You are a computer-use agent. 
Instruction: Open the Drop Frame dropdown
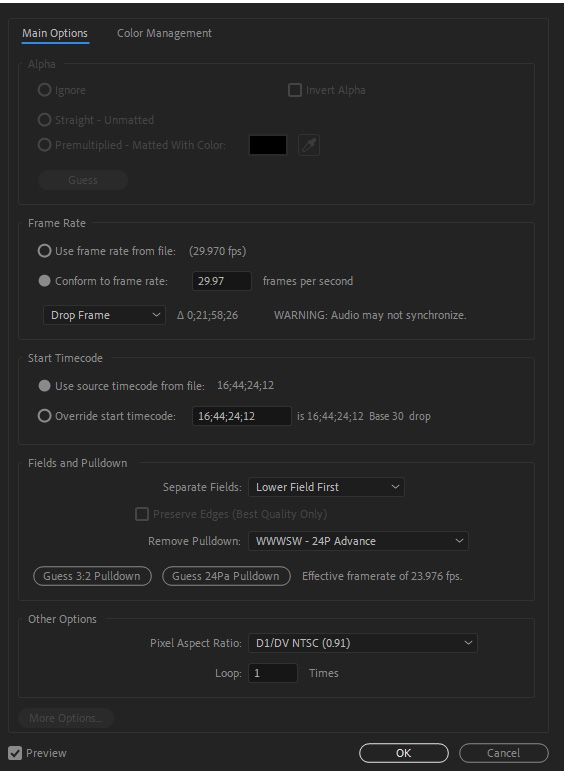click(x=105, y=315)
